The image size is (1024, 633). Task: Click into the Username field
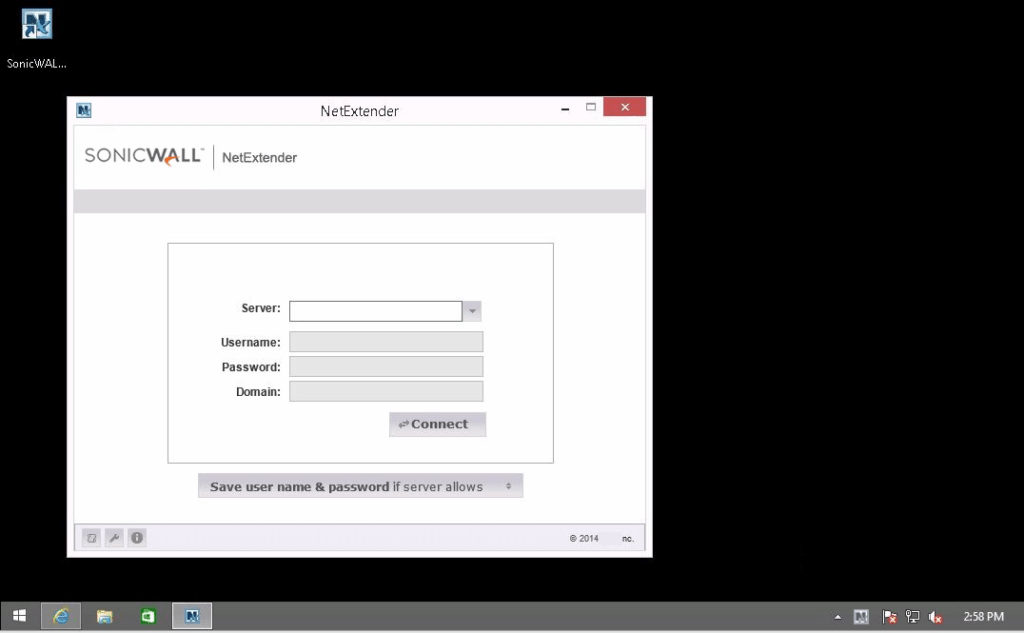[x=386, y=342]
